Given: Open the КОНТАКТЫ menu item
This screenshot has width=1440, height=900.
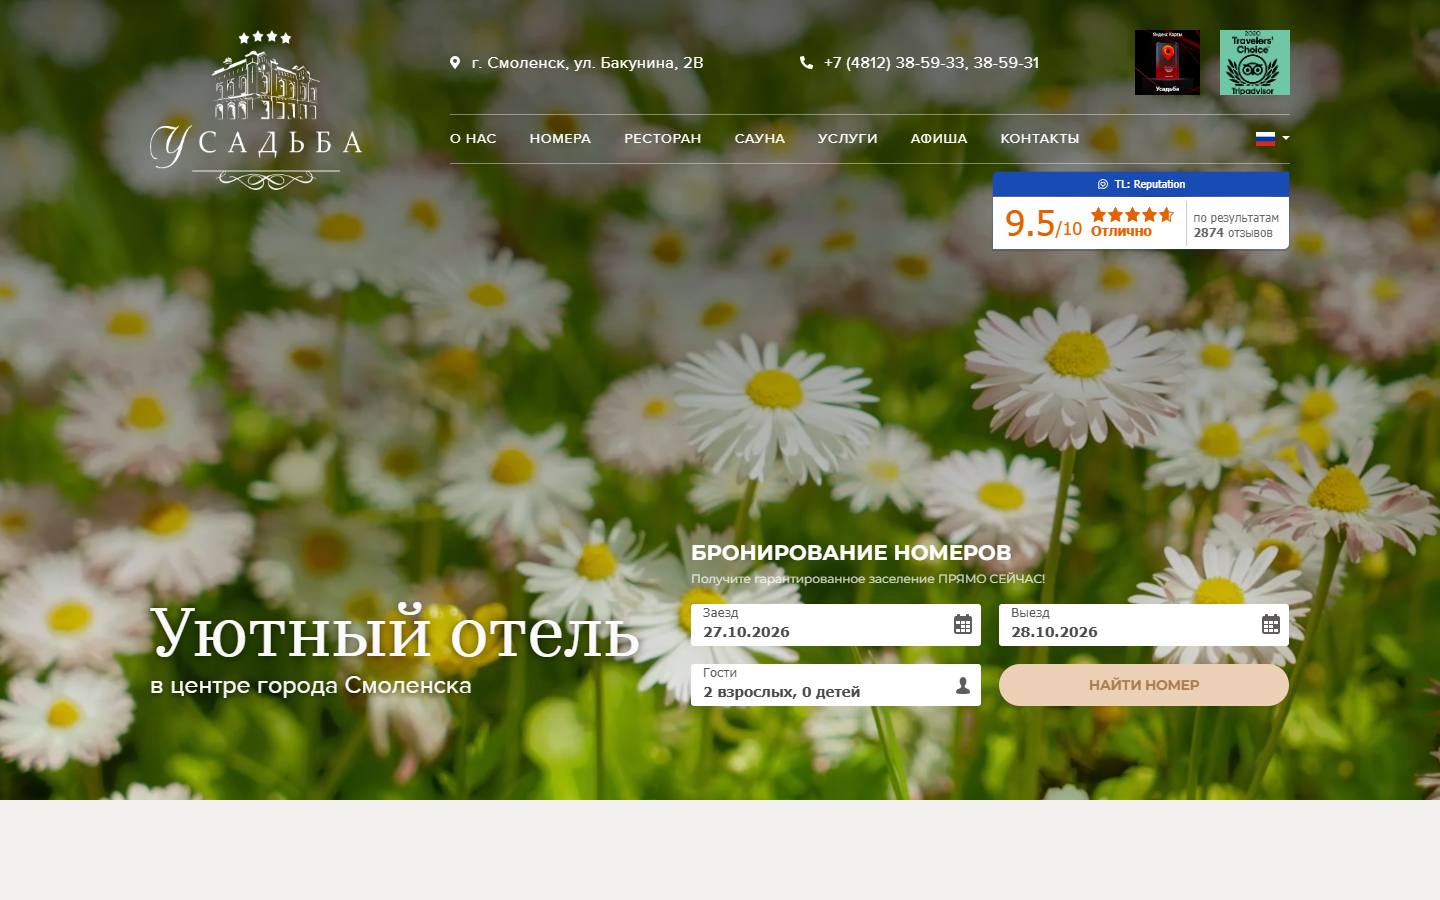Looking at the screenshot, I should tap(1039, 139).
